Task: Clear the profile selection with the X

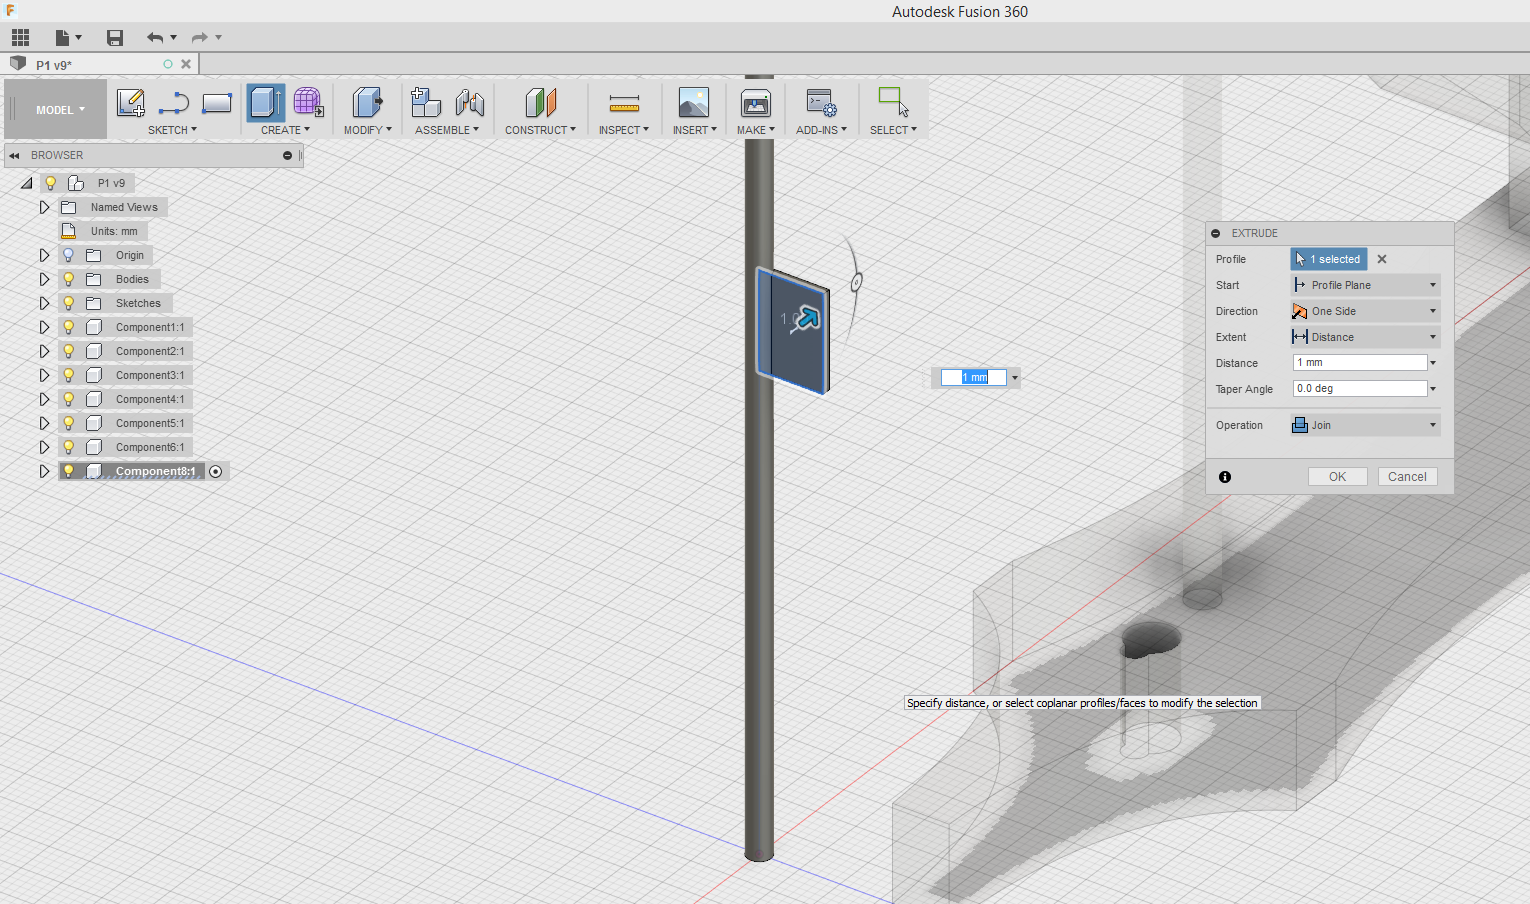Action: [x=1382, y=259]
